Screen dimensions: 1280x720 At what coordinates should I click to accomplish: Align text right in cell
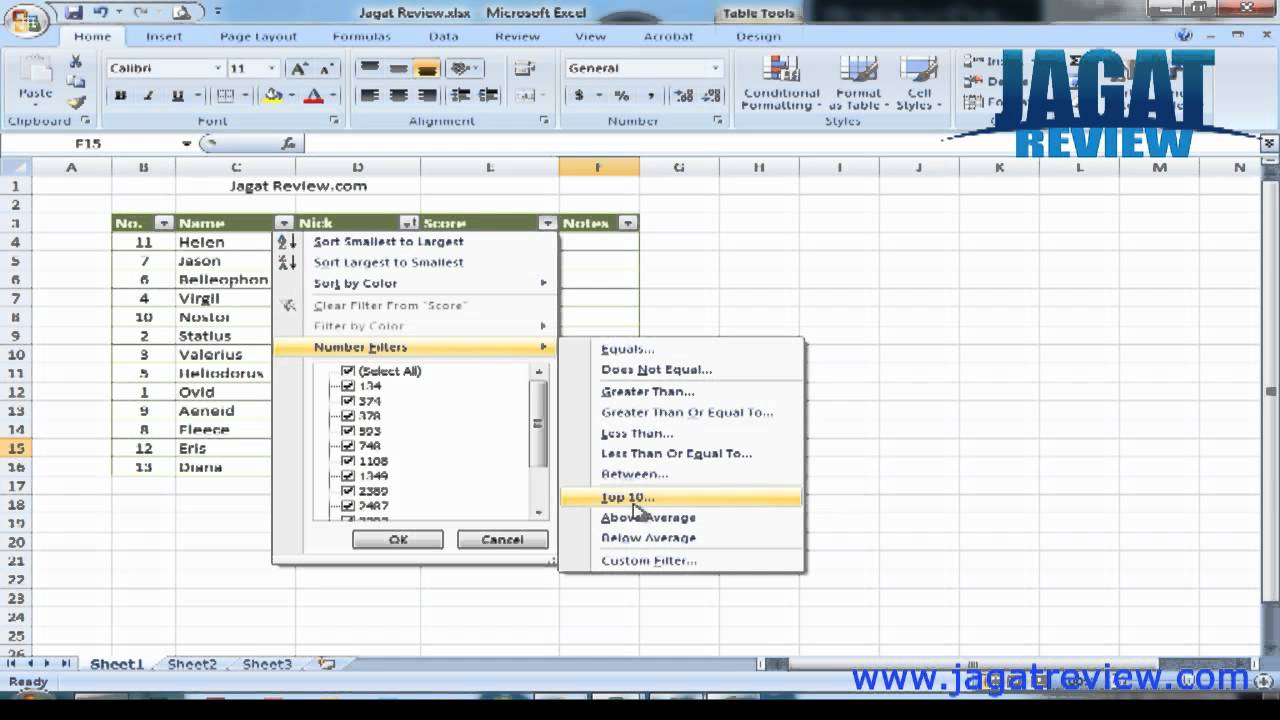click(427, 96)
